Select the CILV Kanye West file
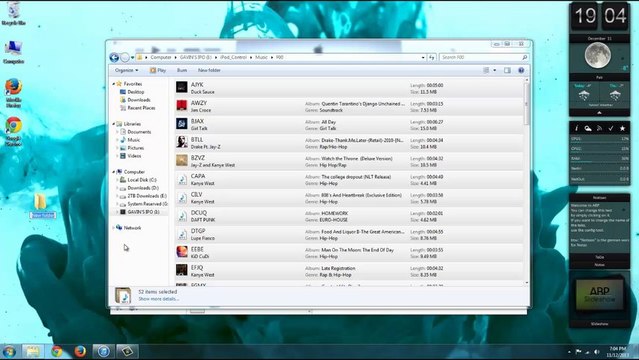 pyautogui.click(x=349, y=198)
